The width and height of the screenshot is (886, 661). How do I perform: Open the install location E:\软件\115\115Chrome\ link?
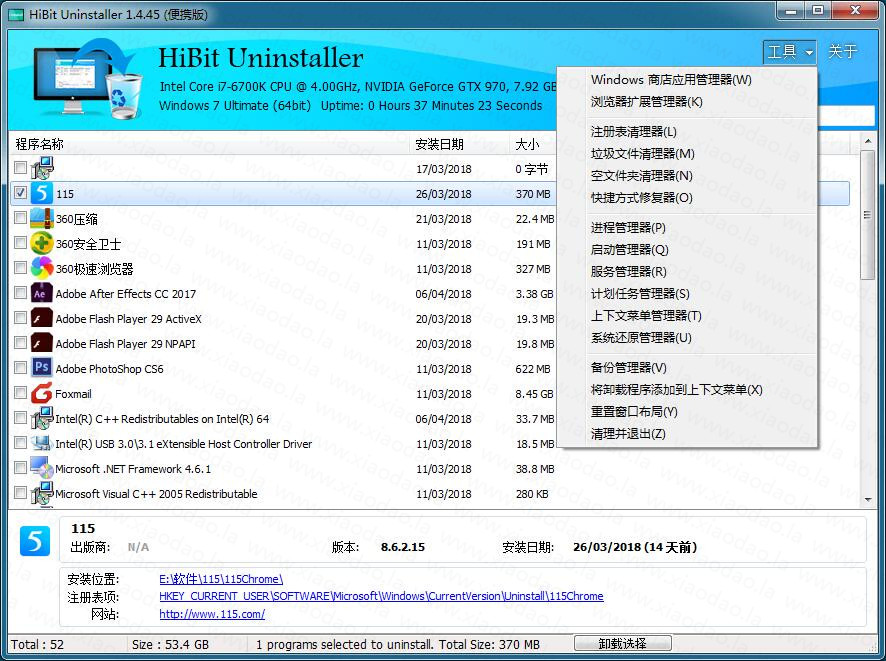coord(221,579)
